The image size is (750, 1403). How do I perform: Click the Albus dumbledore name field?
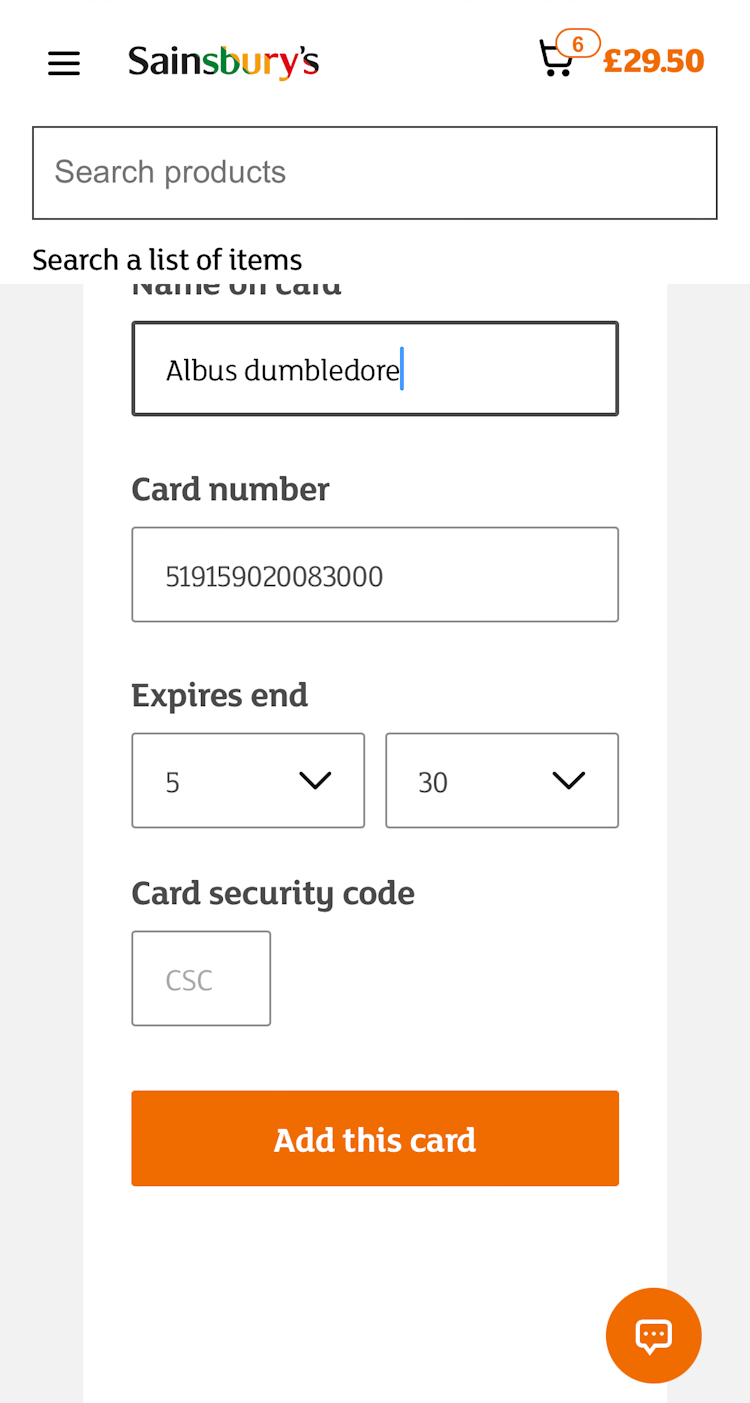[374, 369]
